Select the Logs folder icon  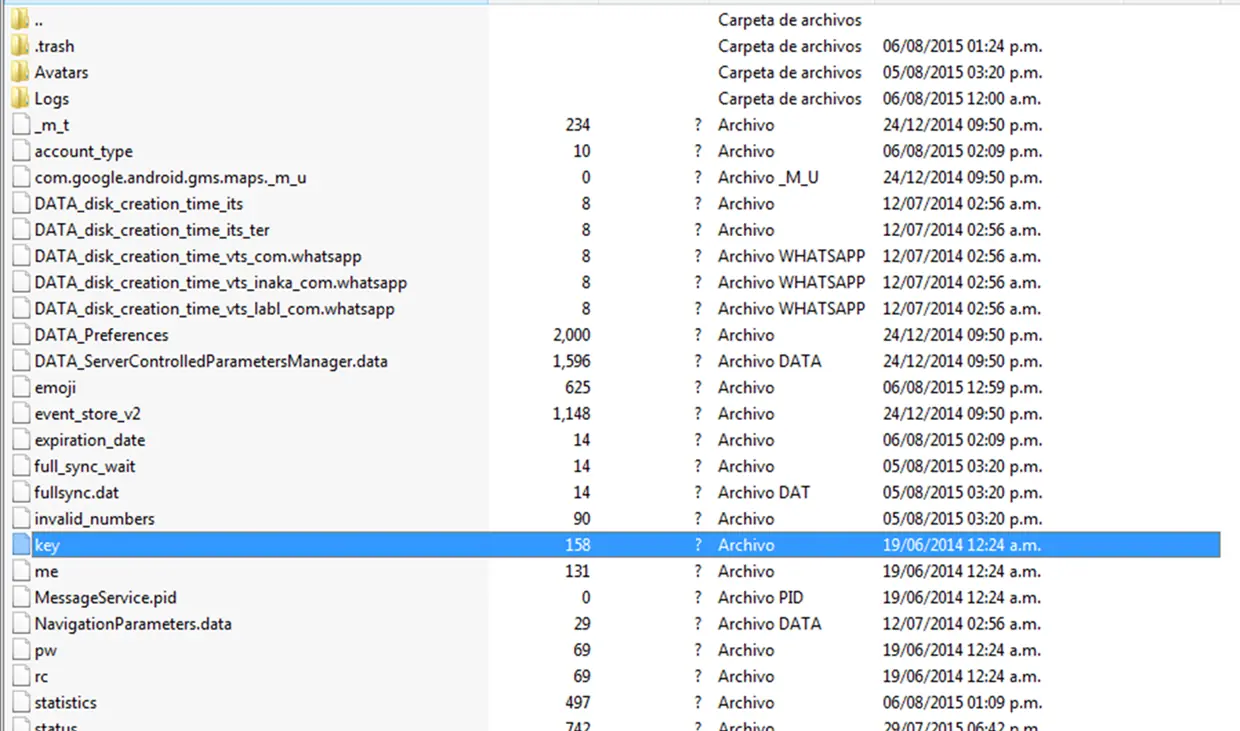(21, 98)
